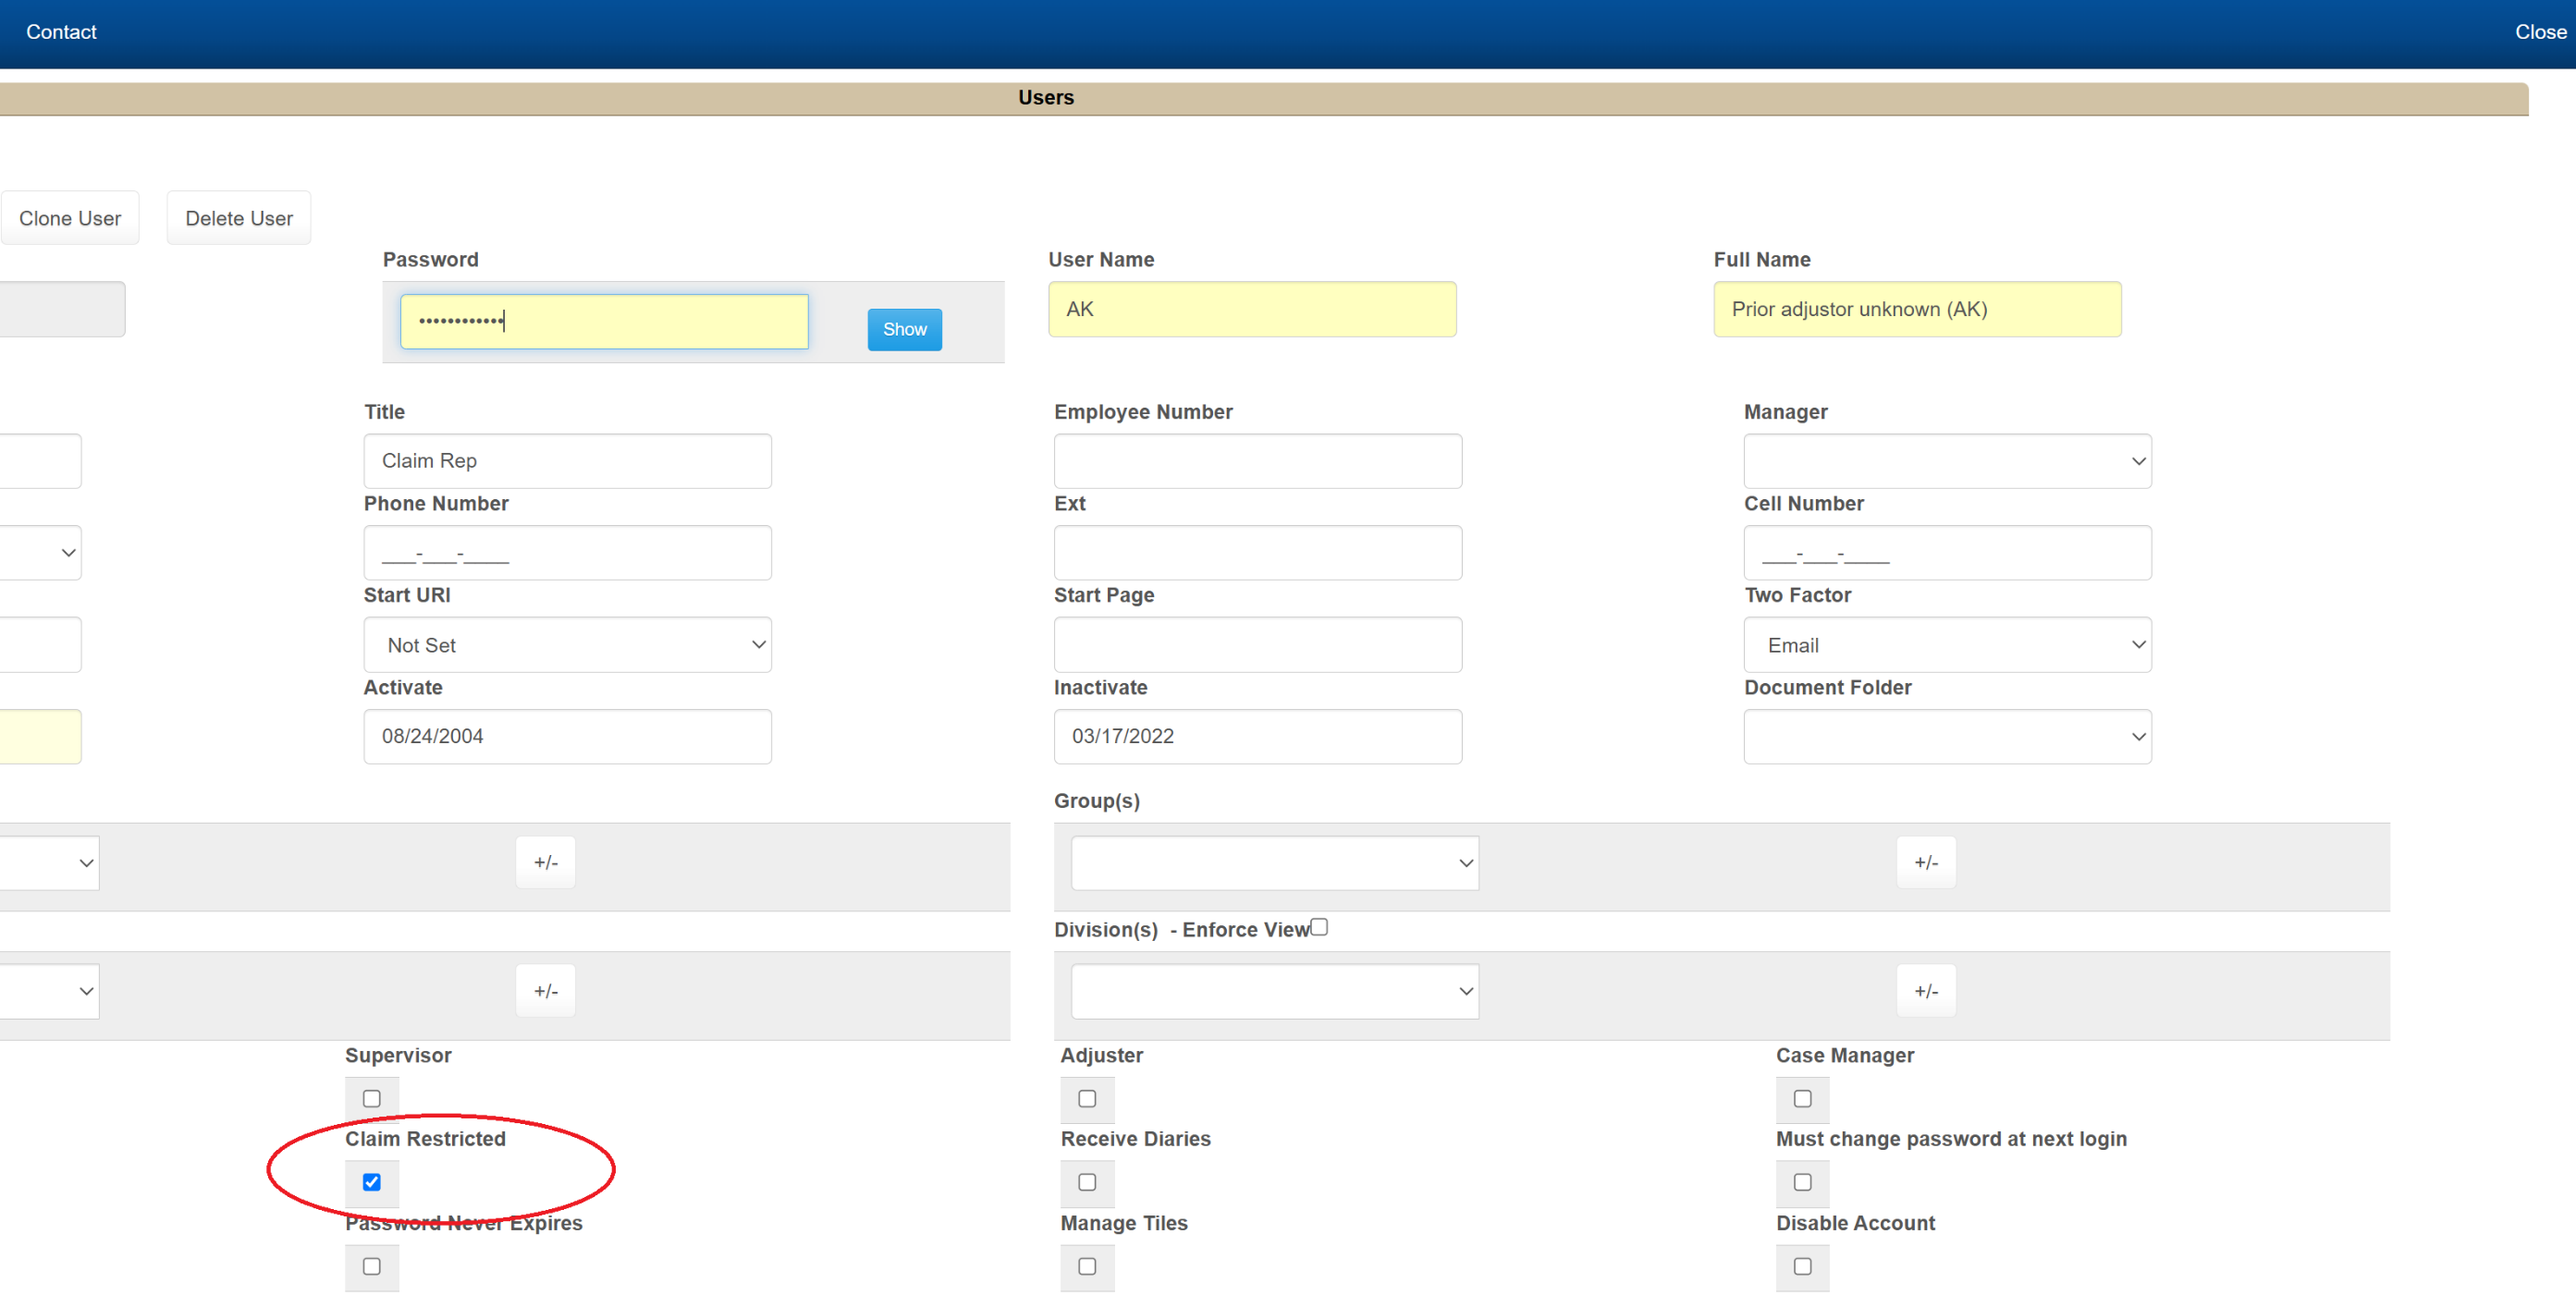This screenshot has height=1295, width=2576.
Task: Uncheck the Claim Restricted checkbox
Action: coord(371,1182)
